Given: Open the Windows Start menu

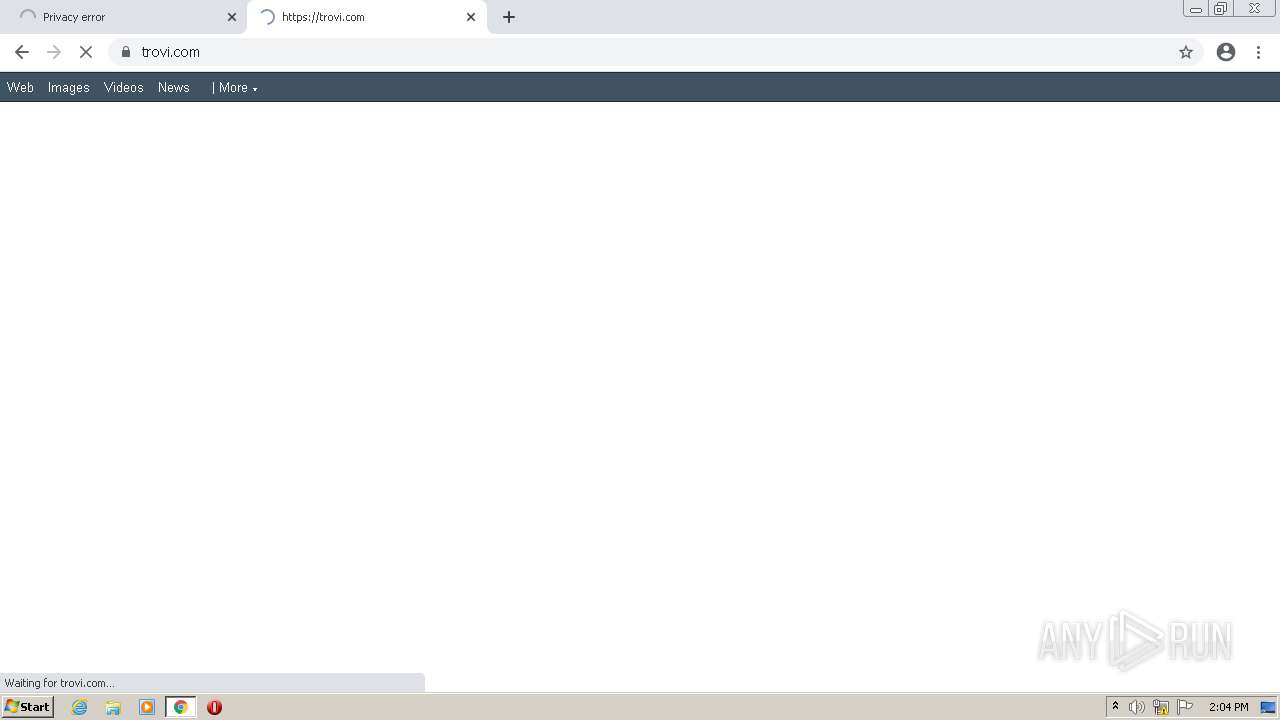Looking at the screenshot, I should click(28, 707).
